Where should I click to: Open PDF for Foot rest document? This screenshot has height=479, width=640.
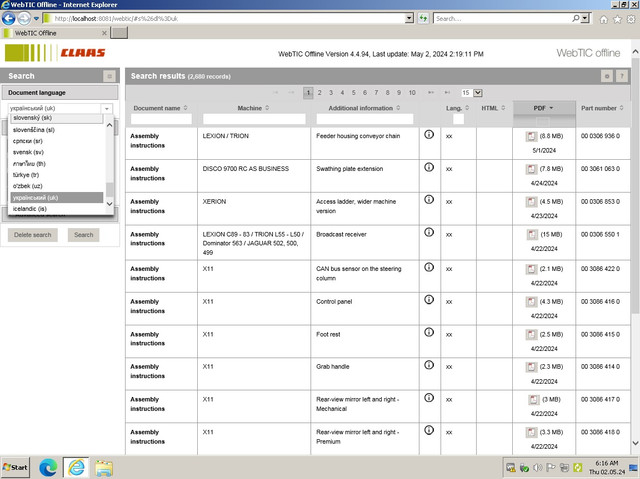pos(531,335)
